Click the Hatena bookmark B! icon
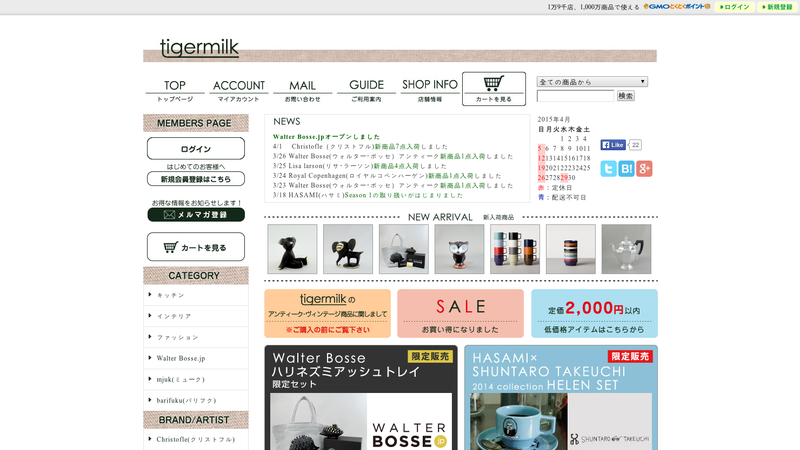This screenshot has height=450, width=800. tap(626, 169)
